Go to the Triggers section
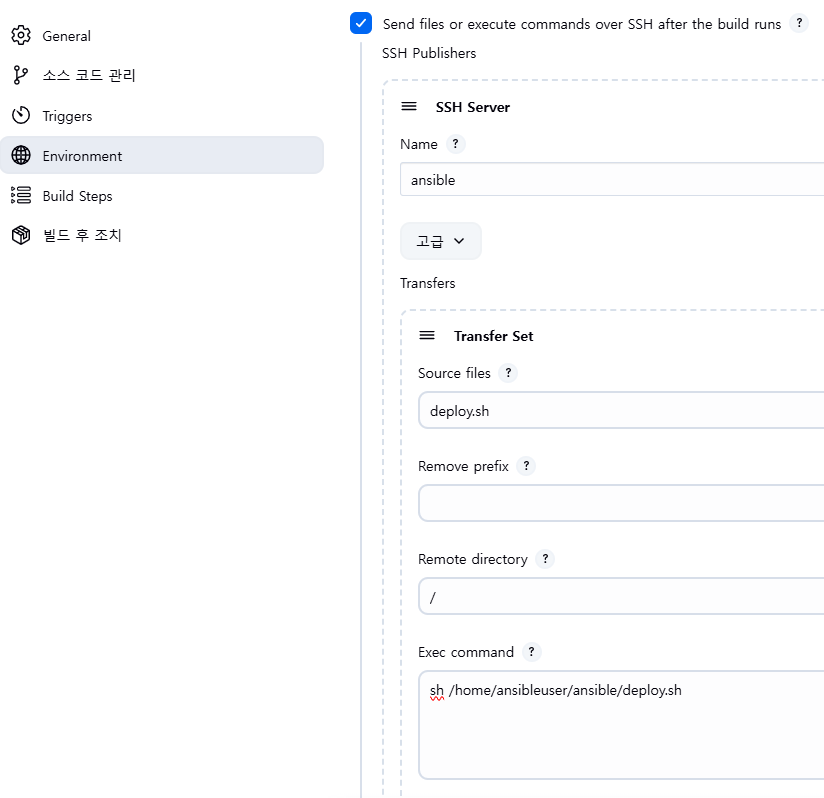The width and height of the screenshot is (824, 798). 162,116
